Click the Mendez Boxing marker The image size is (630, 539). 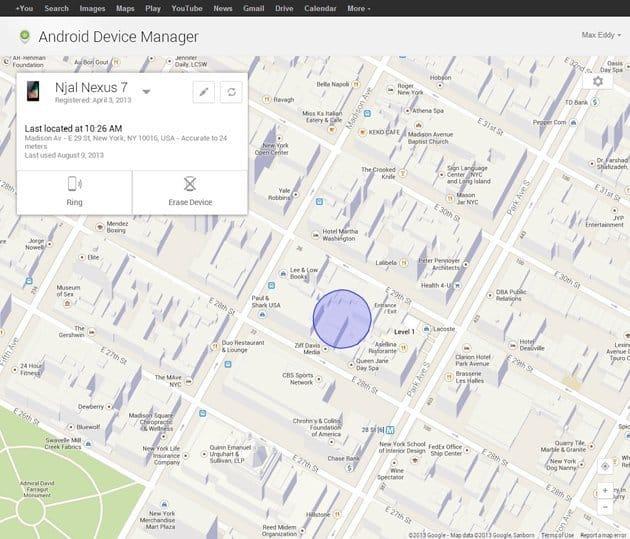100,227
